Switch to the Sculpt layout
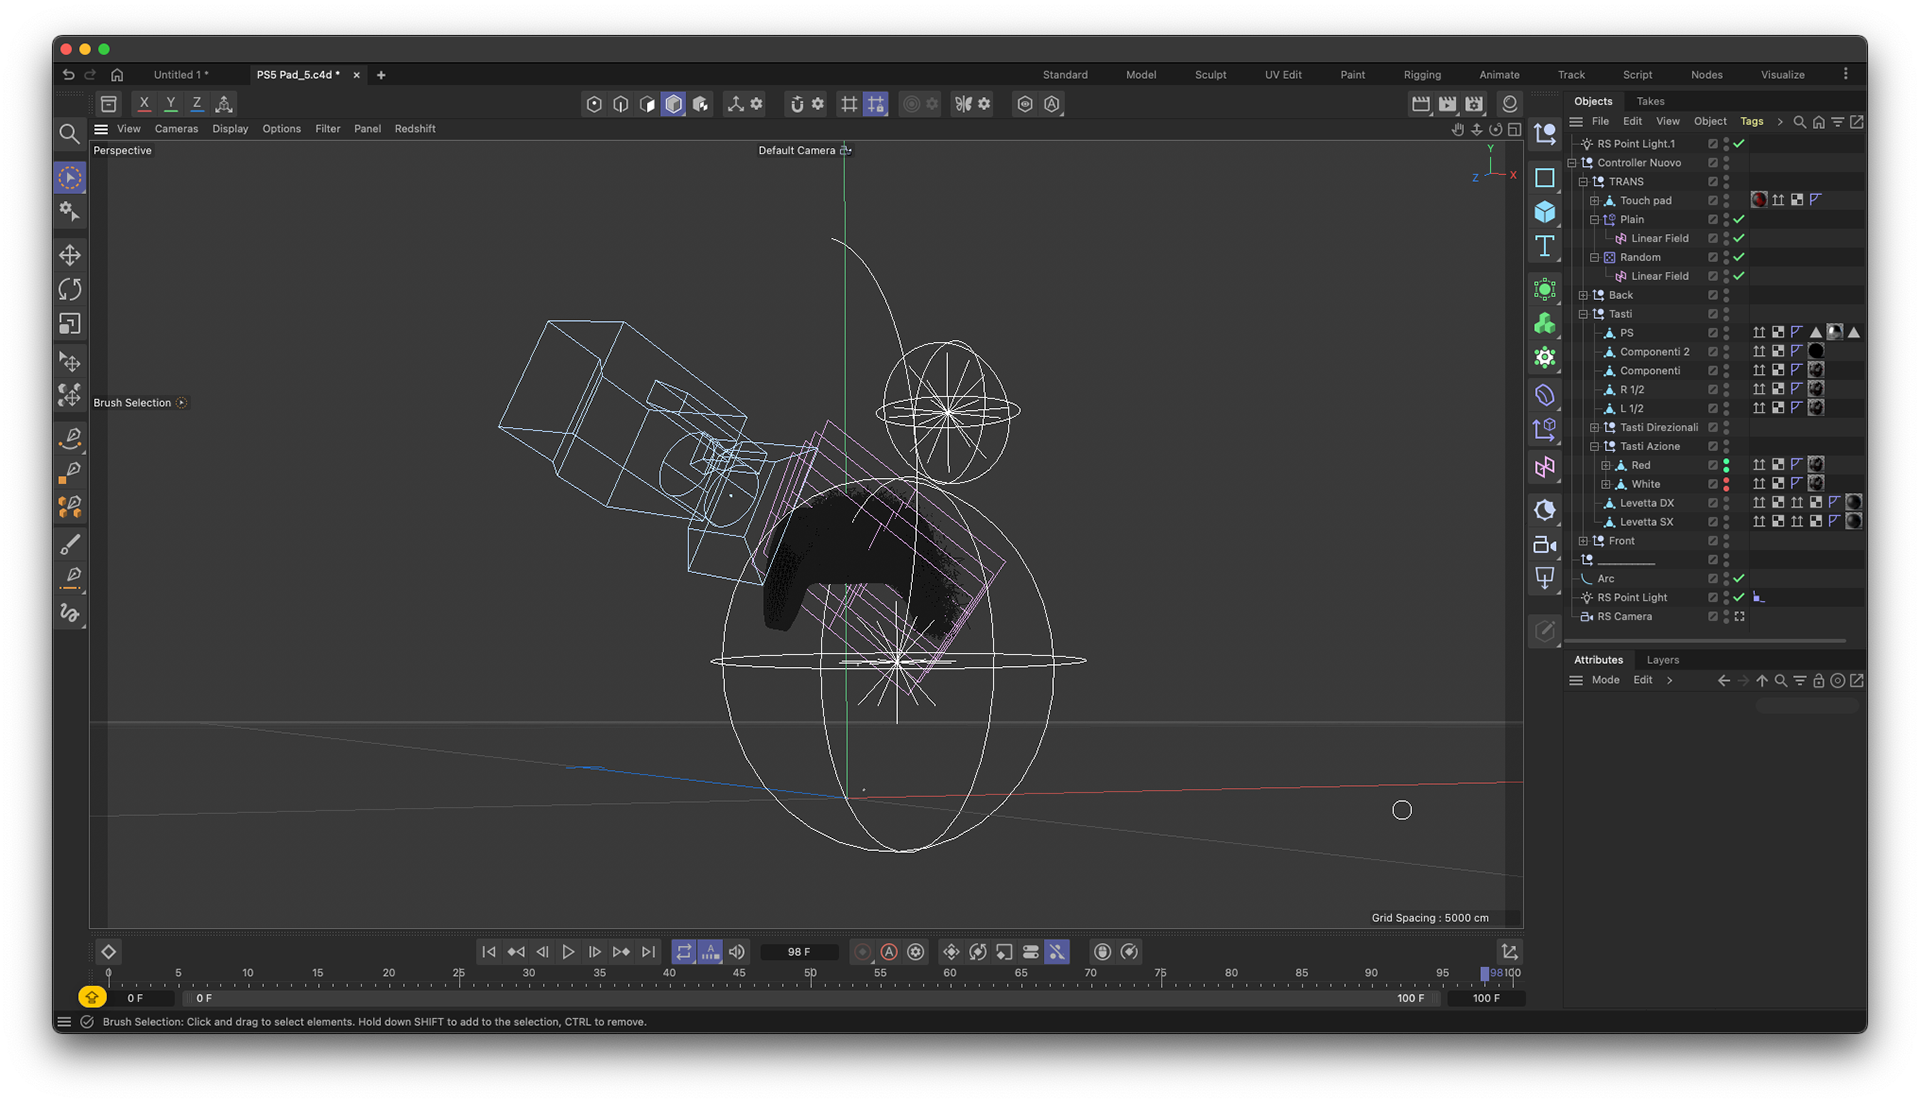 (x=1210, y=75)
